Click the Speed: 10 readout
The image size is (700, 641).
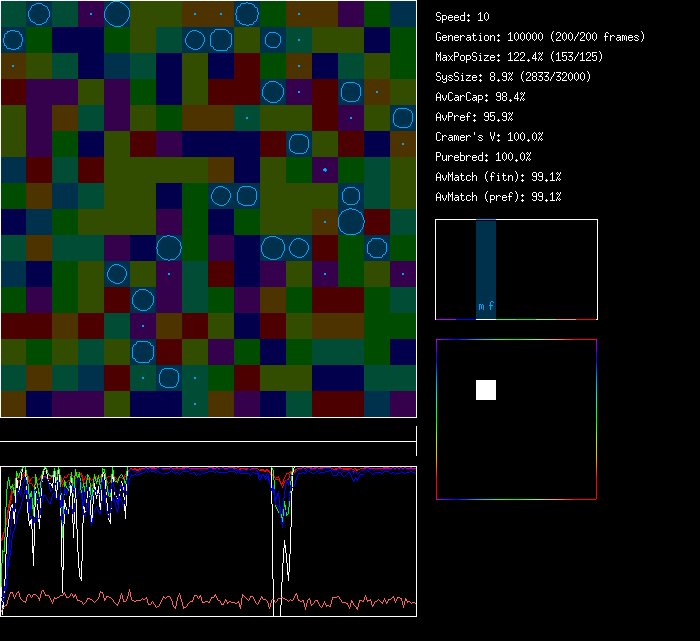(x=462, y=17)
